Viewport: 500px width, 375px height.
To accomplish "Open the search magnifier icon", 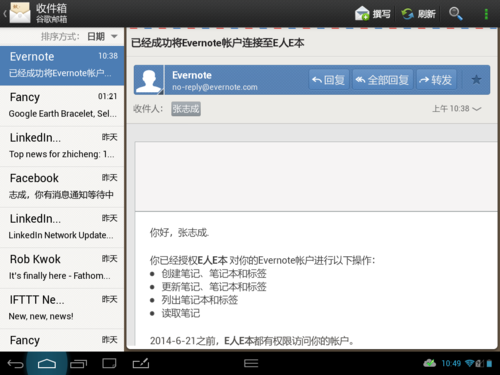I will [x=456, y=14].
